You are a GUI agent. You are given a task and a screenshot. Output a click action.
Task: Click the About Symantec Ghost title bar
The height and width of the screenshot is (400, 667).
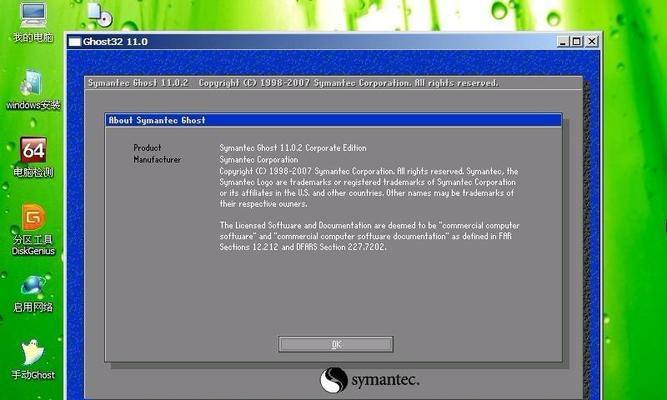click(334, 120)
